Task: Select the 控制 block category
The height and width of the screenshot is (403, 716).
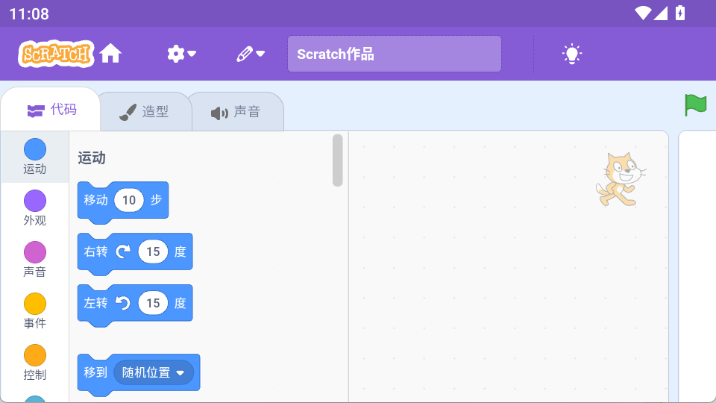Action: click(x=35, y=362)
